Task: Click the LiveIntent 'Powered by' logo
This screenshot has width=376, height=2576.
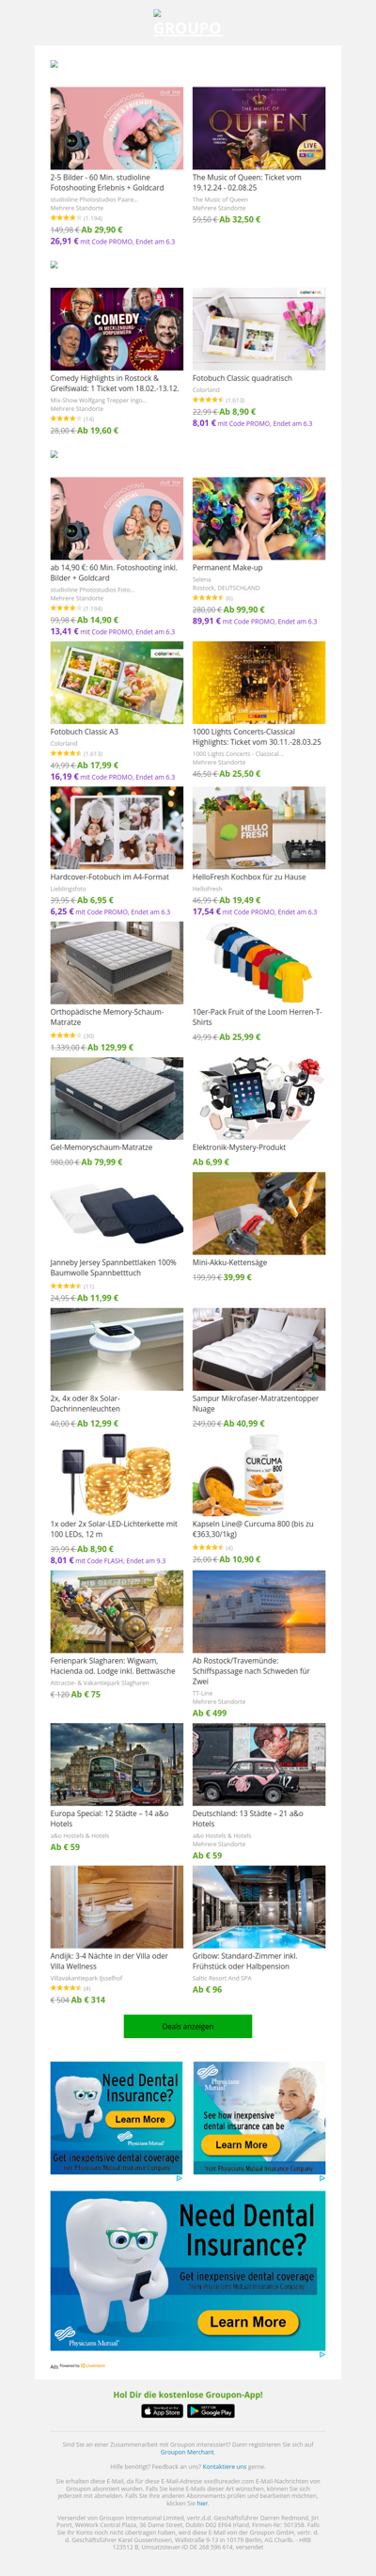Action: point(82,2366)
